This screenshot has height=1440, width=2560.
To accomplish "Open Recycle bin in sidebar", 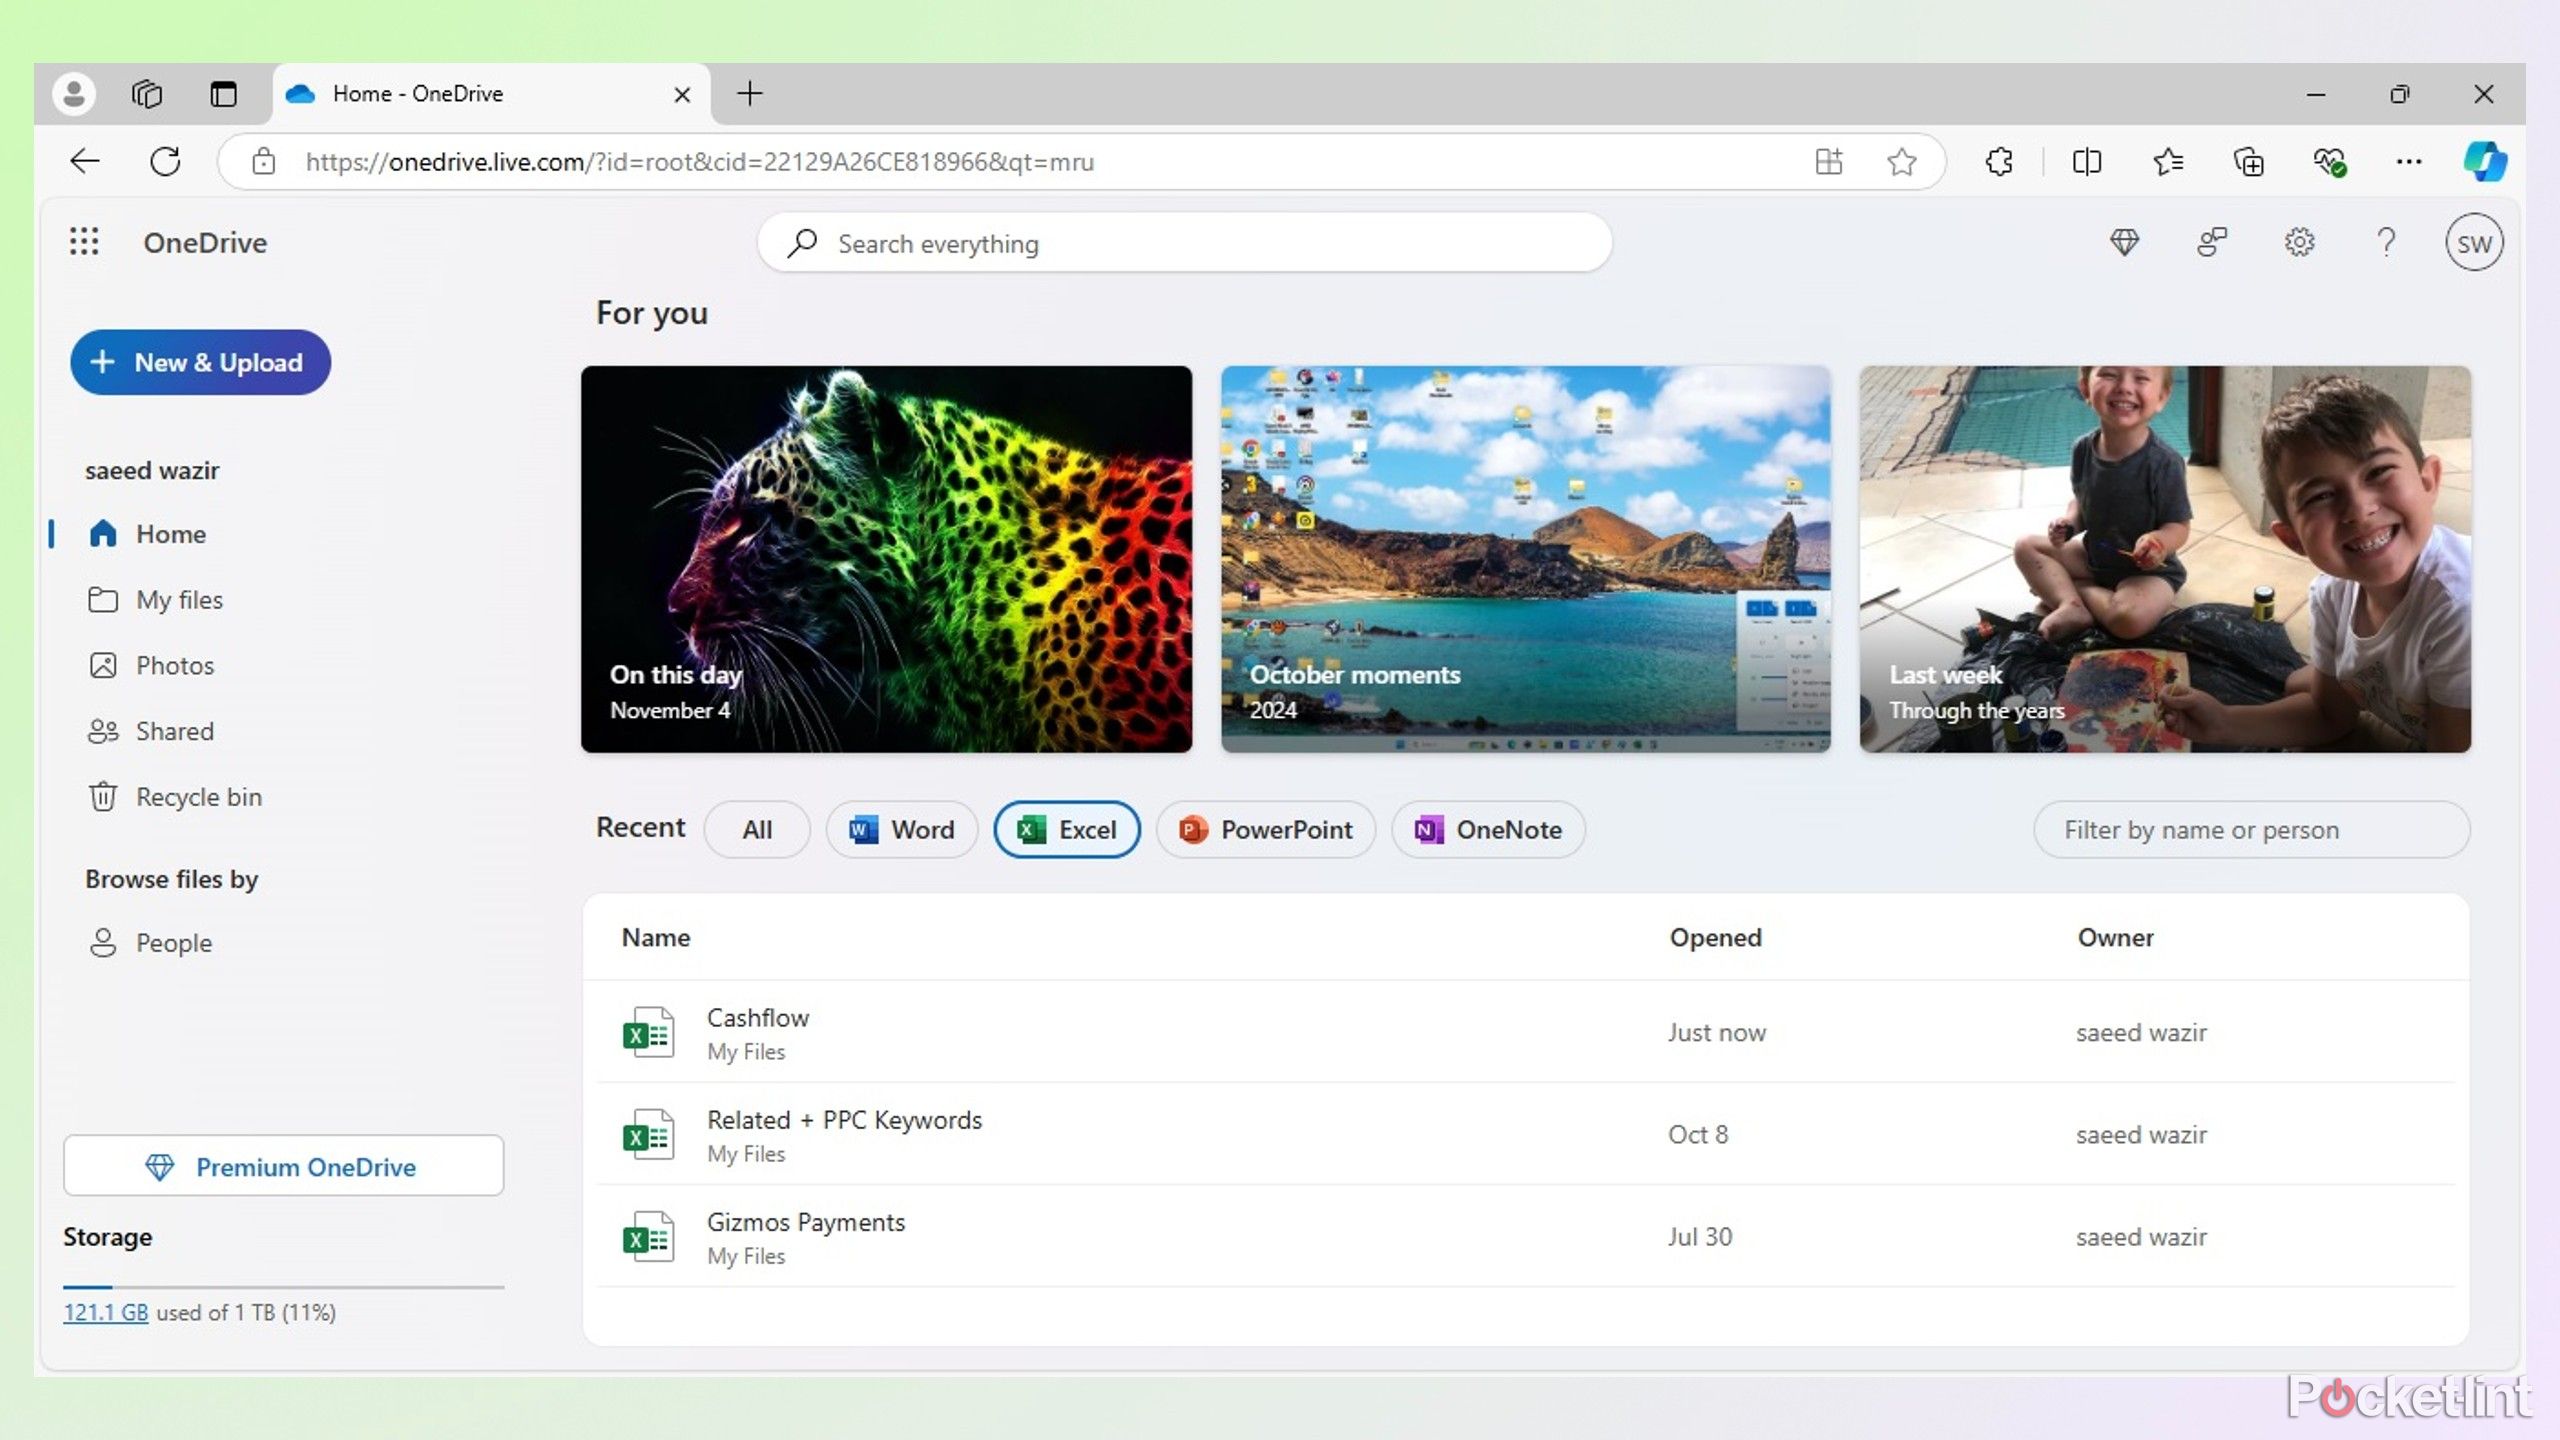I will [x=199, y=795].
